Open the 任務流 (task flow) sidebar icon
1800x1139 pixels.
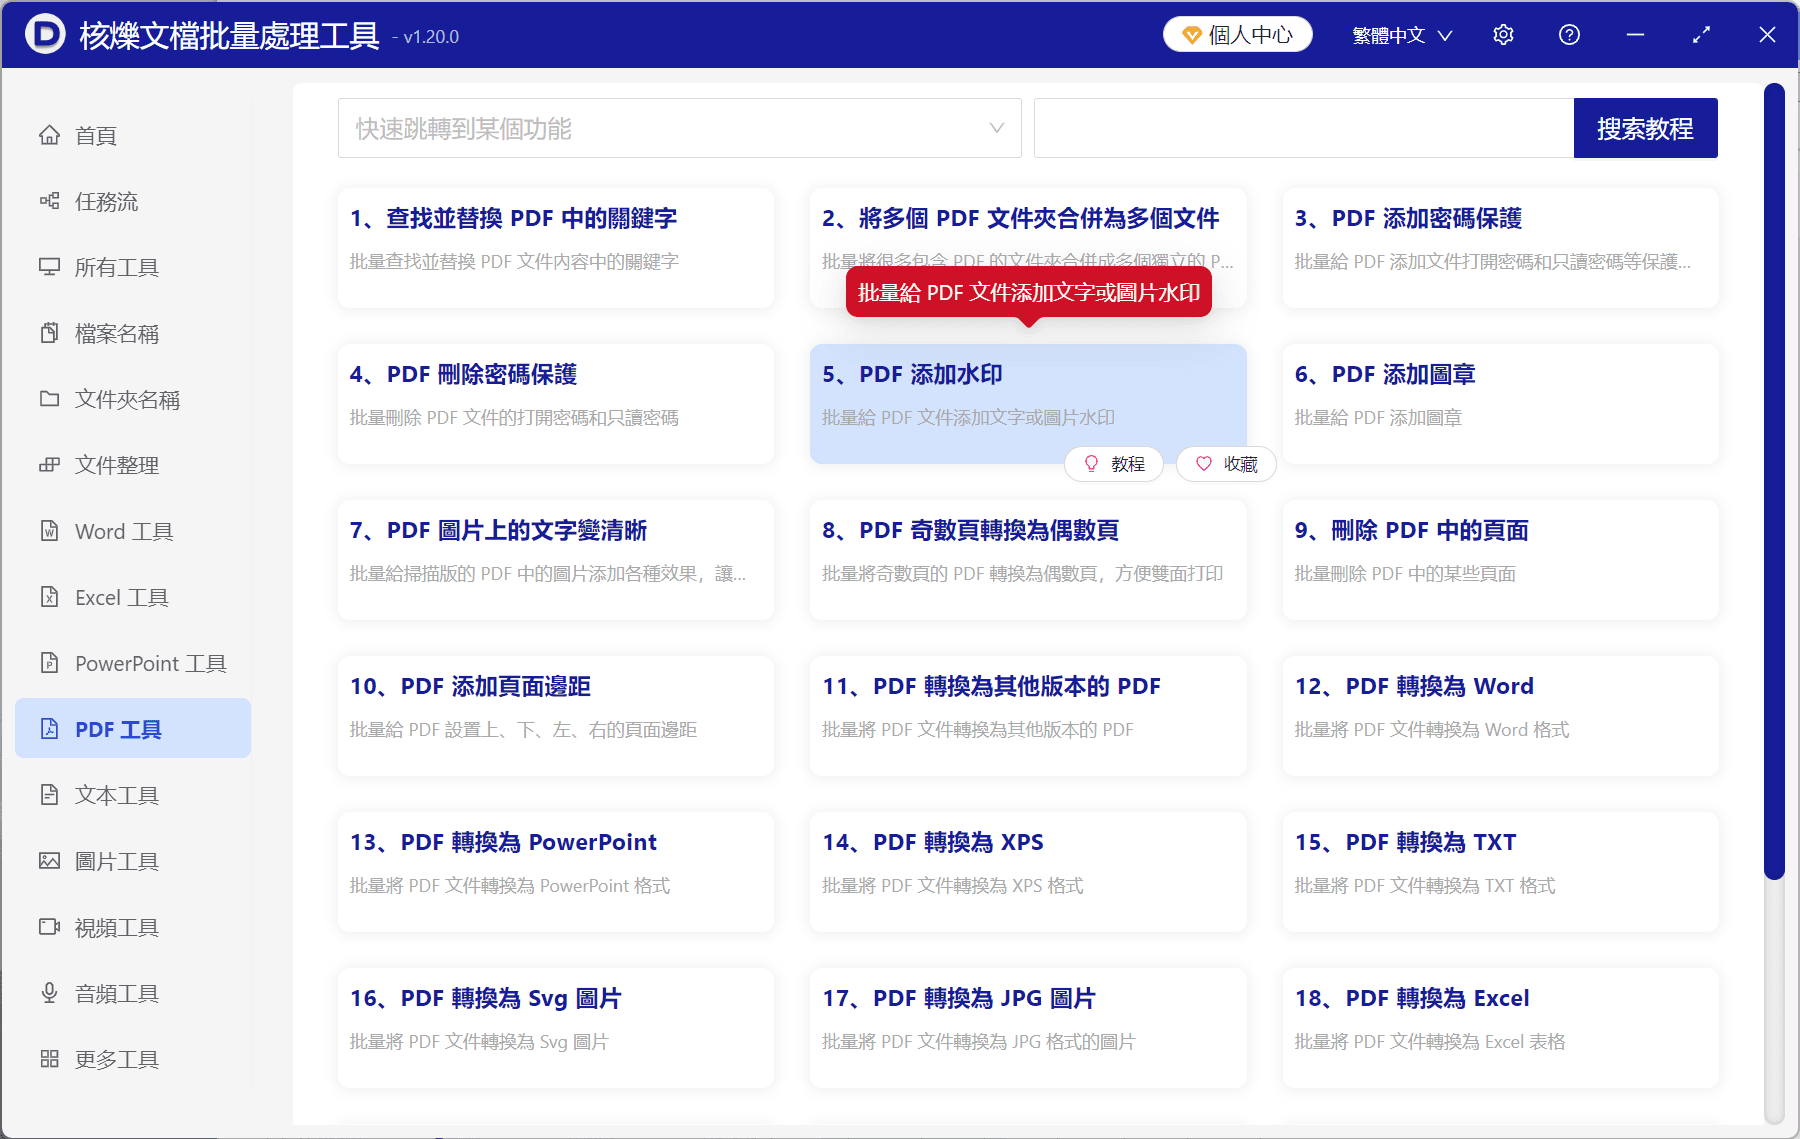click(50, 201)
